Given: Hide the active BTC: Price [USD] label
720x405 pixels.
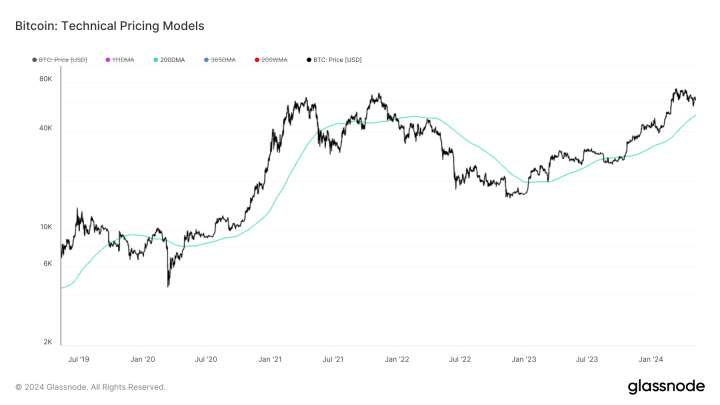Looking at the screenshot, I should (x=338, y=60).
